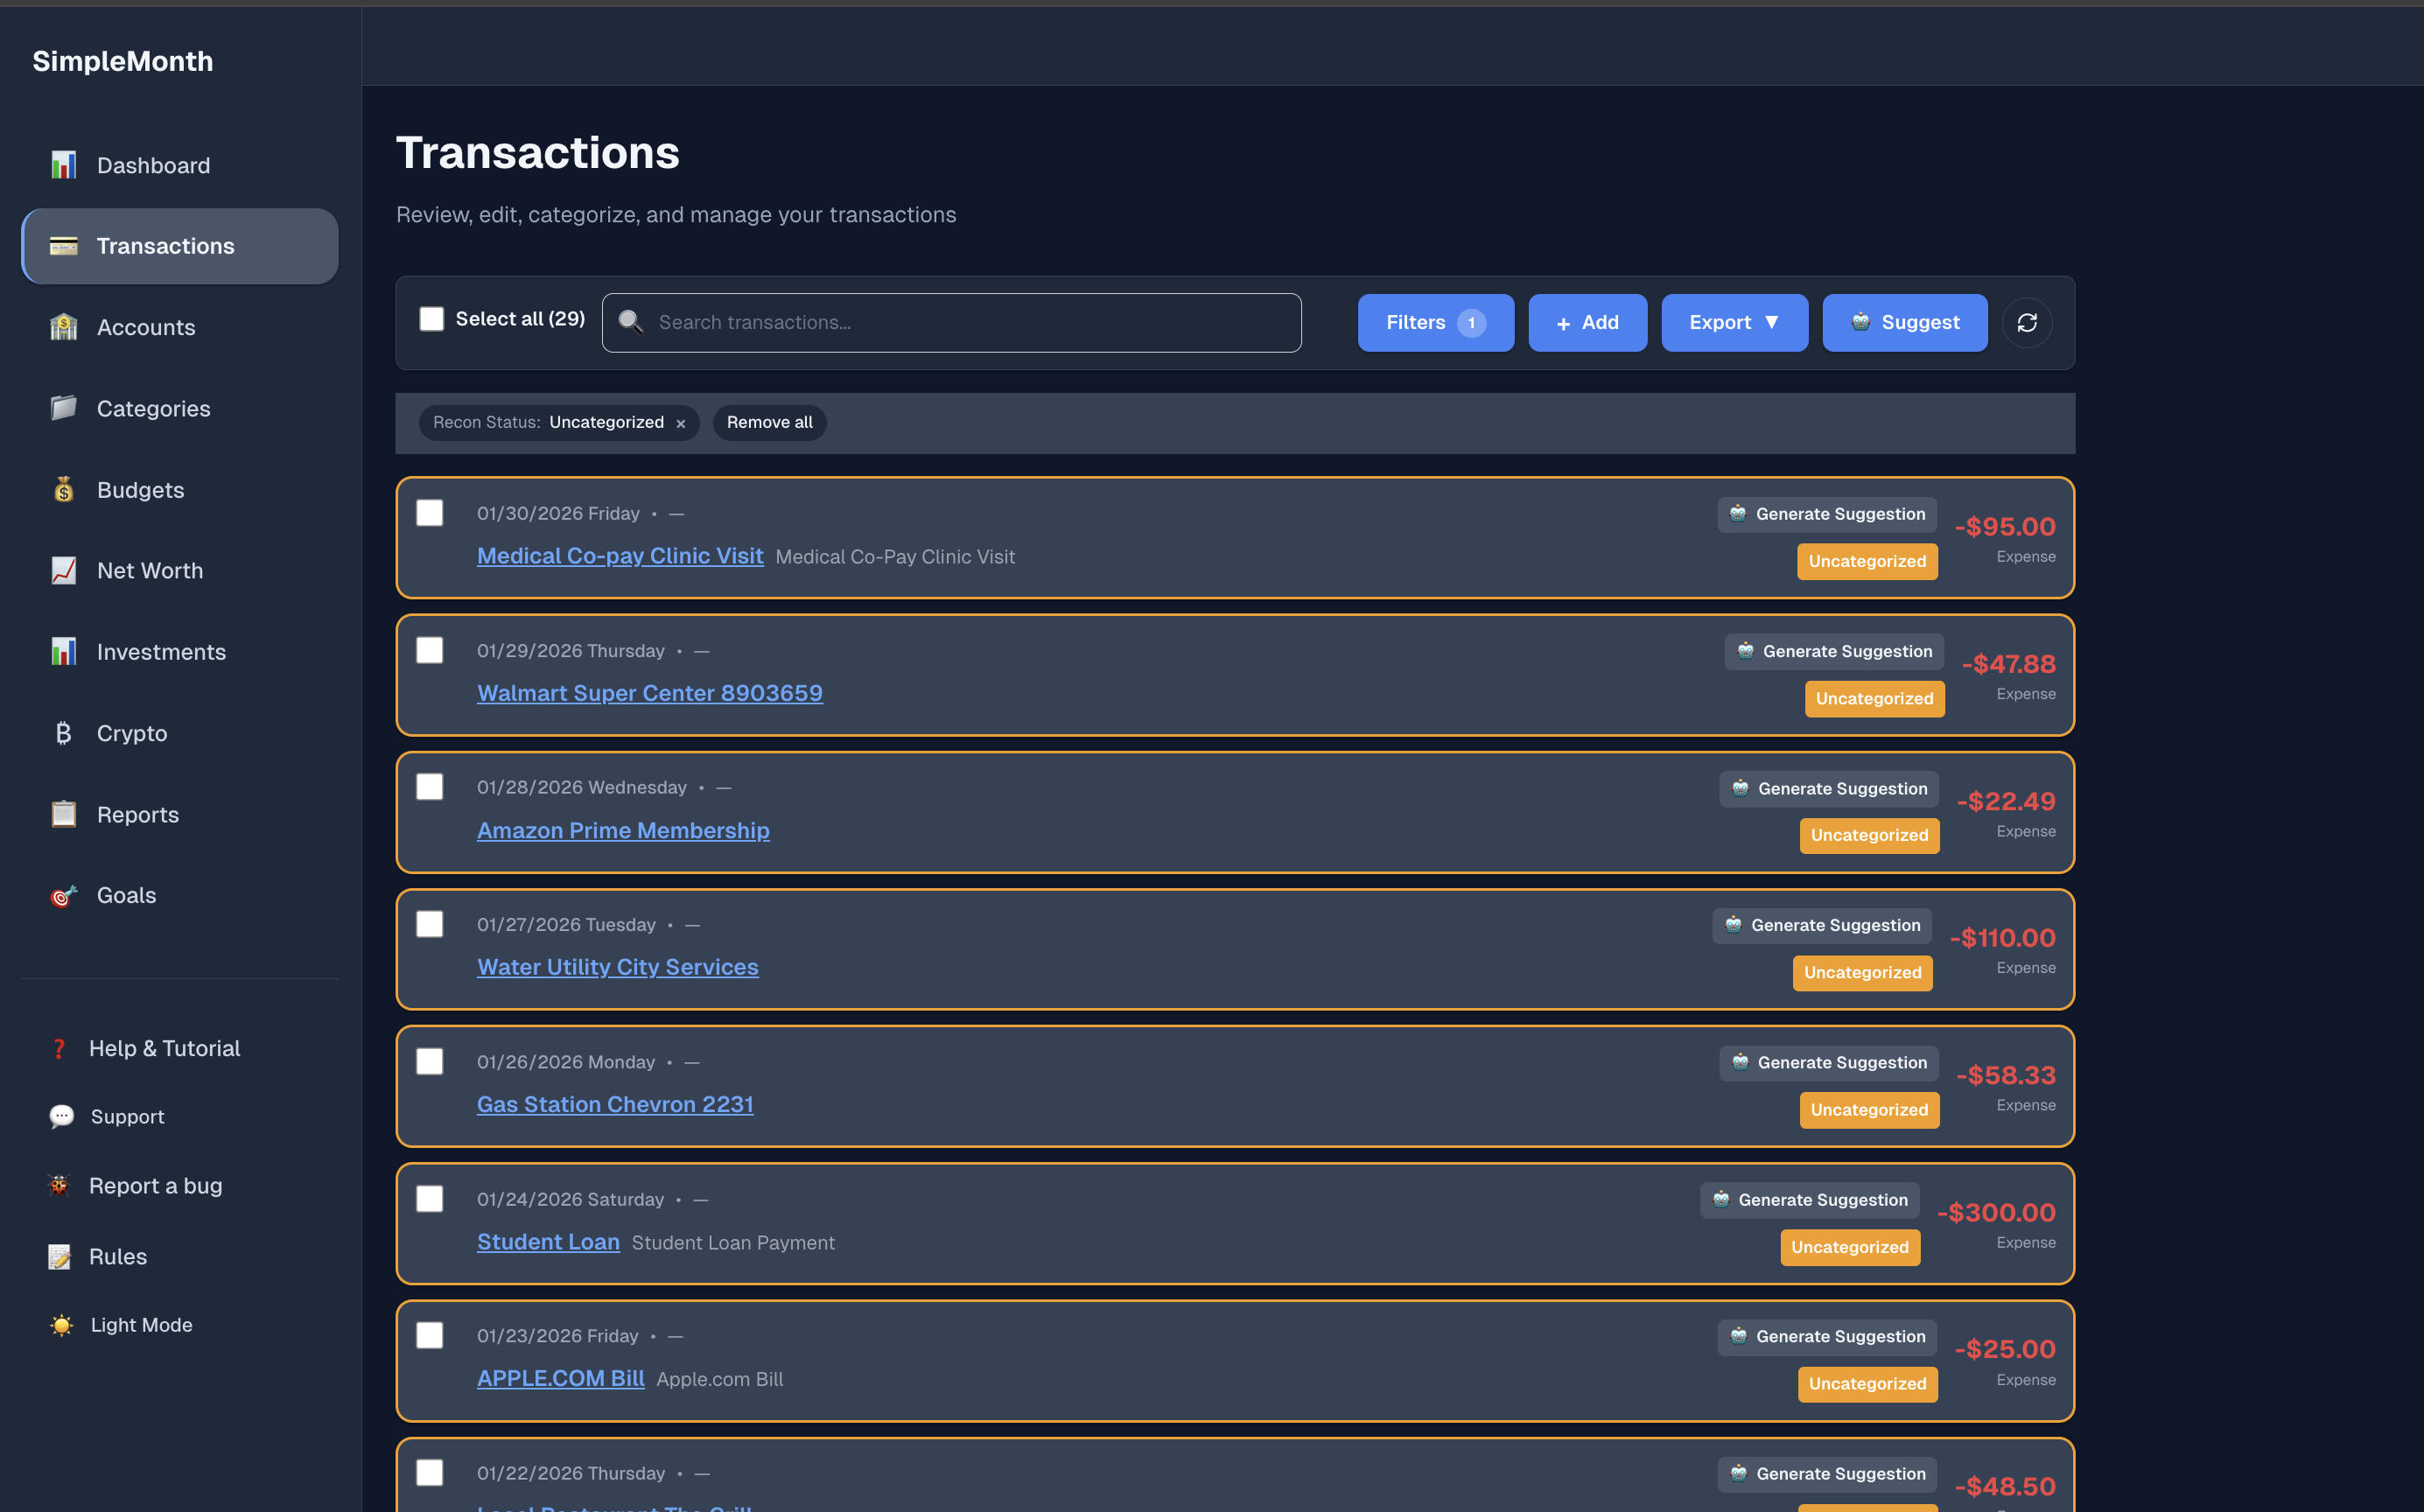
Task: Click the Budgets money bag icon
Action: [63, 490]
